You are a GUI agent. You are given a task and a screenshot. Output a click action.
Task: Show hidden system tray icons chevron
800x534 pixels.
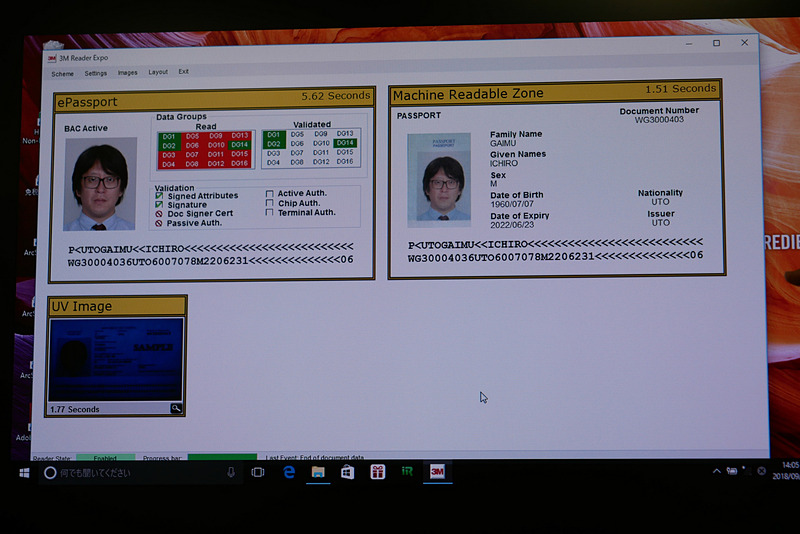pos(716,471)
